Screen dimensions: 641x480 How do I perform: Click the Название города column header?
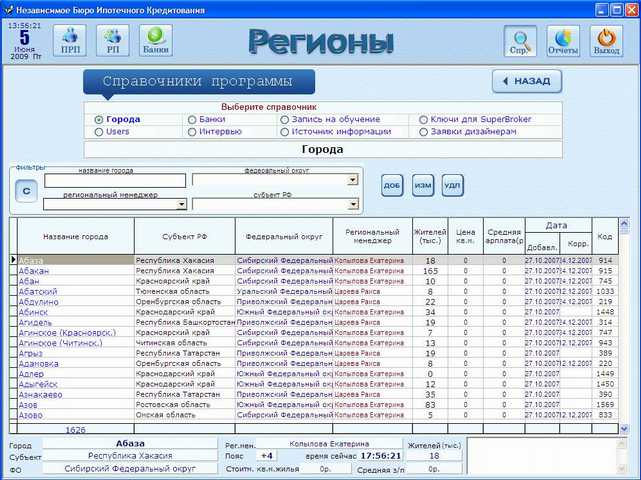coord(76,236)
